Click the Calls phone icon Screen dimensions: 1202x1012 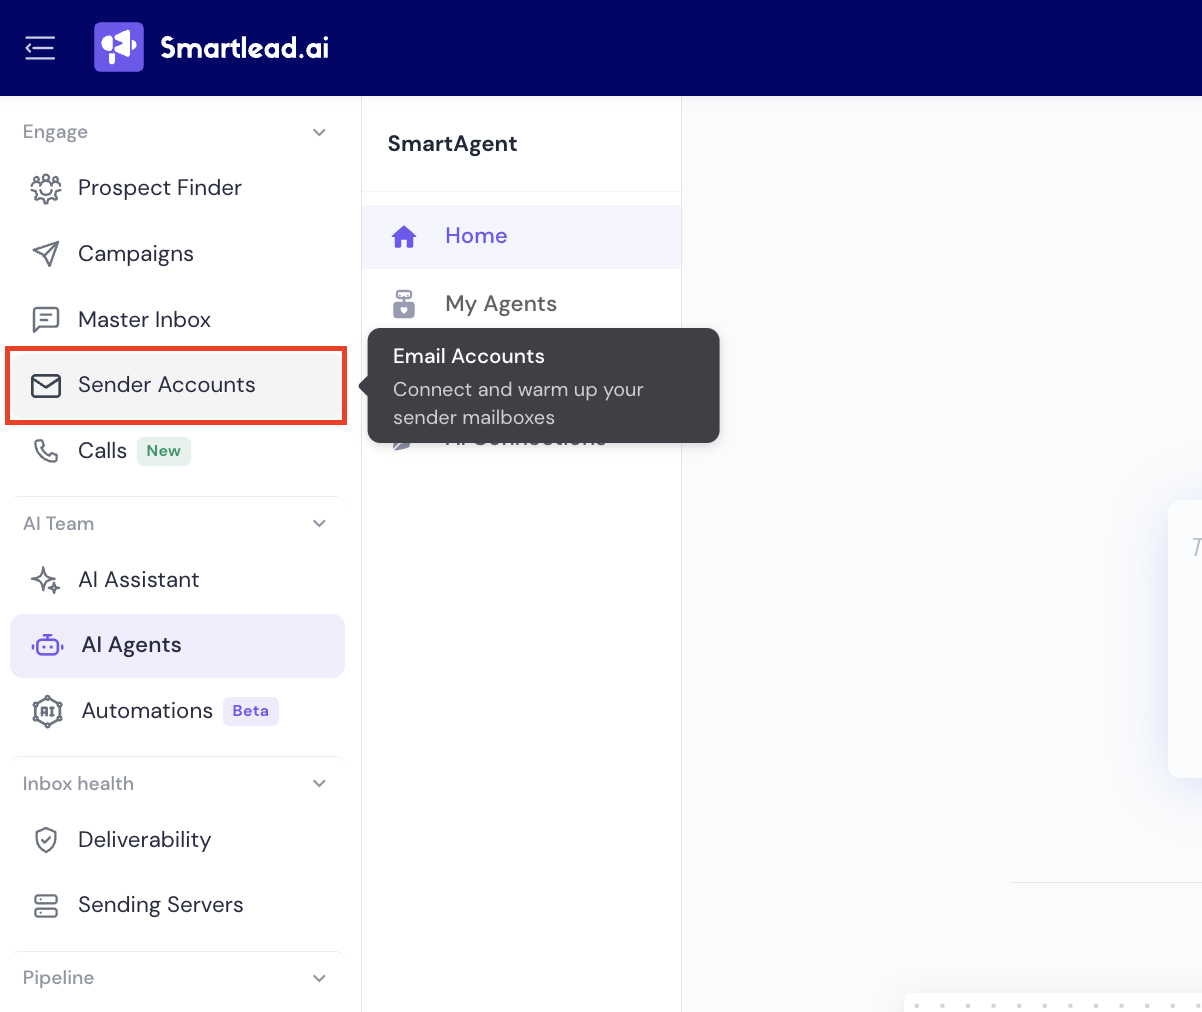click(46, 451)
